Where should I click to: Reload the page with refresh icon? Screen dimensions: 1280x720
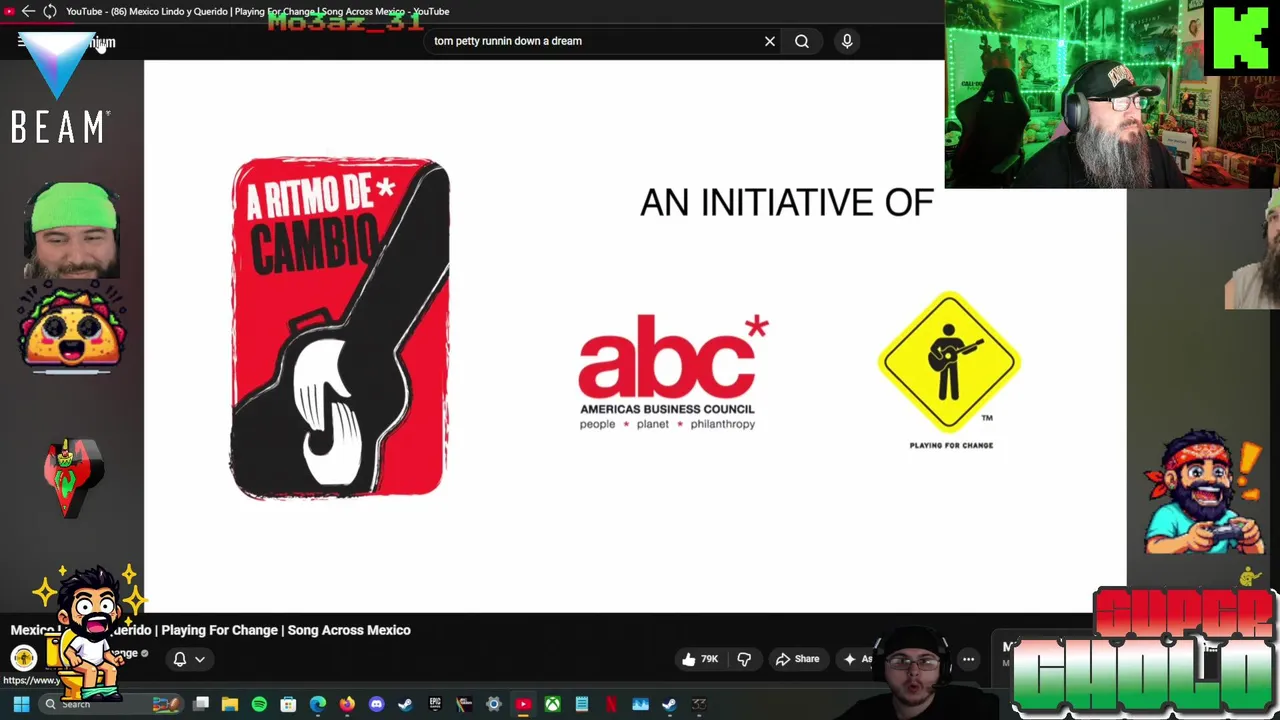click(50, 11)
